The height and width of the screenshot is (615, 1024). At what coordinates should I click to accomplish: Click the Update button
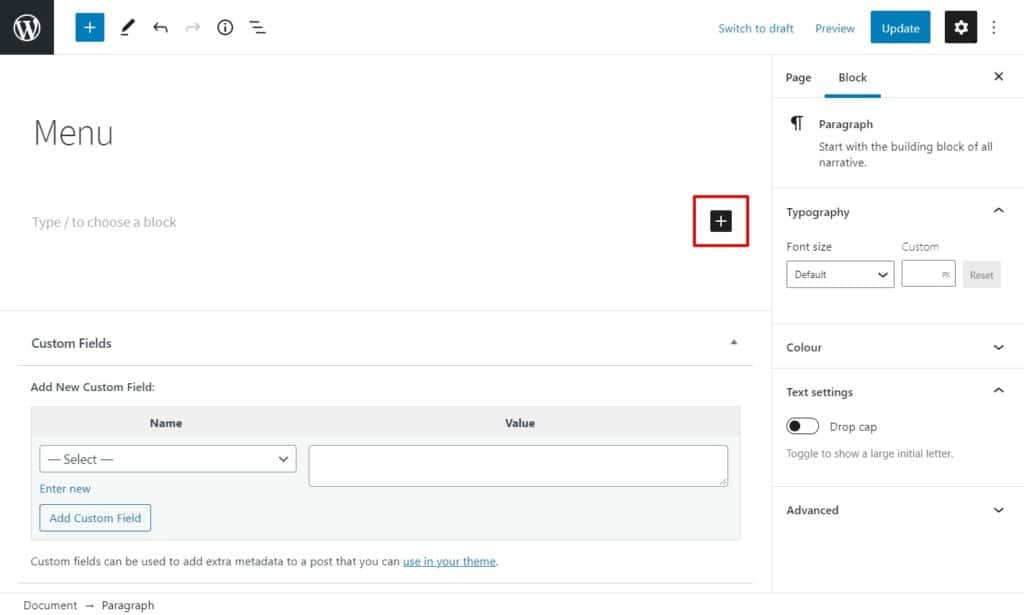pos(899,28)
